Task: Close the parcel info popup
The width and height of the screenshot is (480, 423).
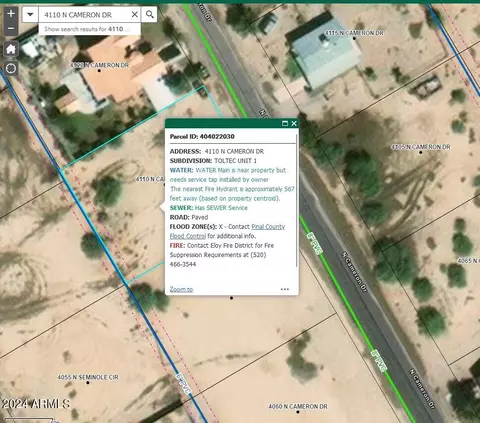Action: click(294, 124)
